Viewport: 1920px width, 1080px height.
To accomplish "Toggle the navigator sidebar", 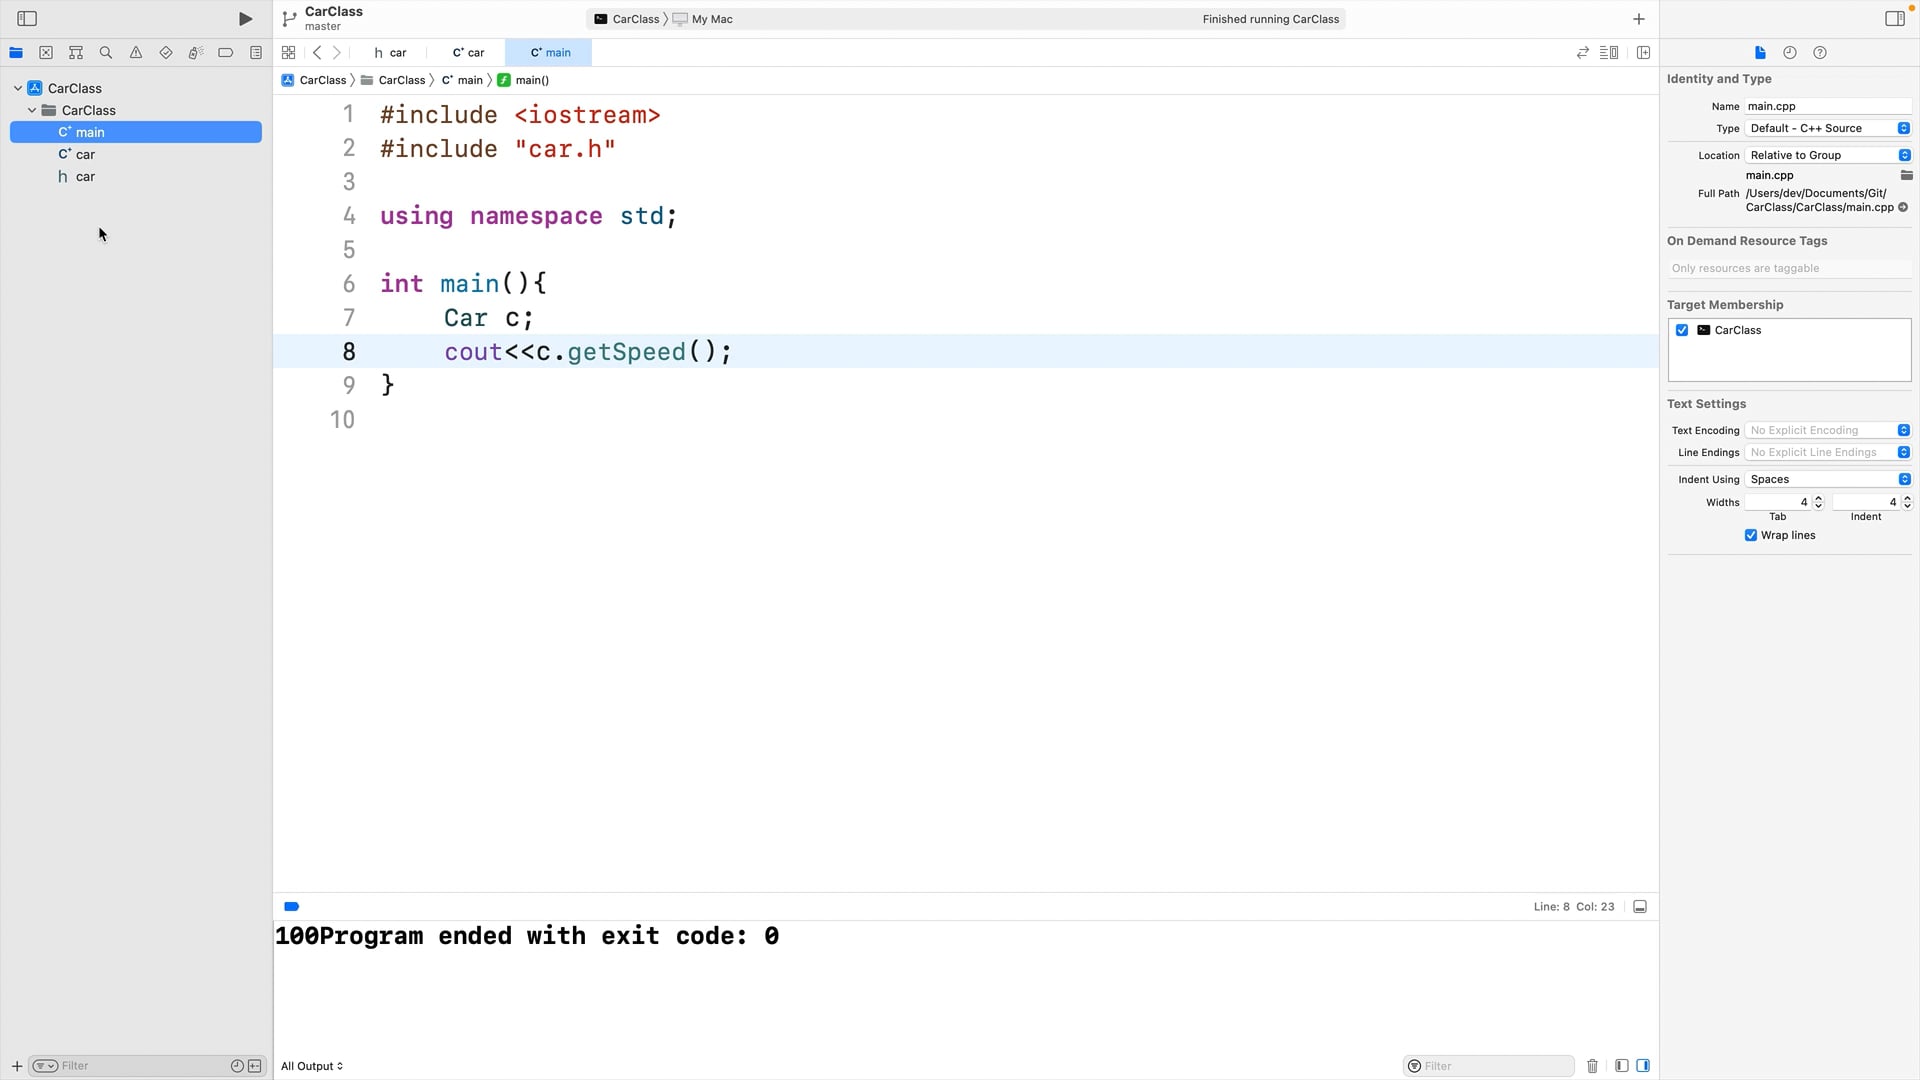I will 27,19.
